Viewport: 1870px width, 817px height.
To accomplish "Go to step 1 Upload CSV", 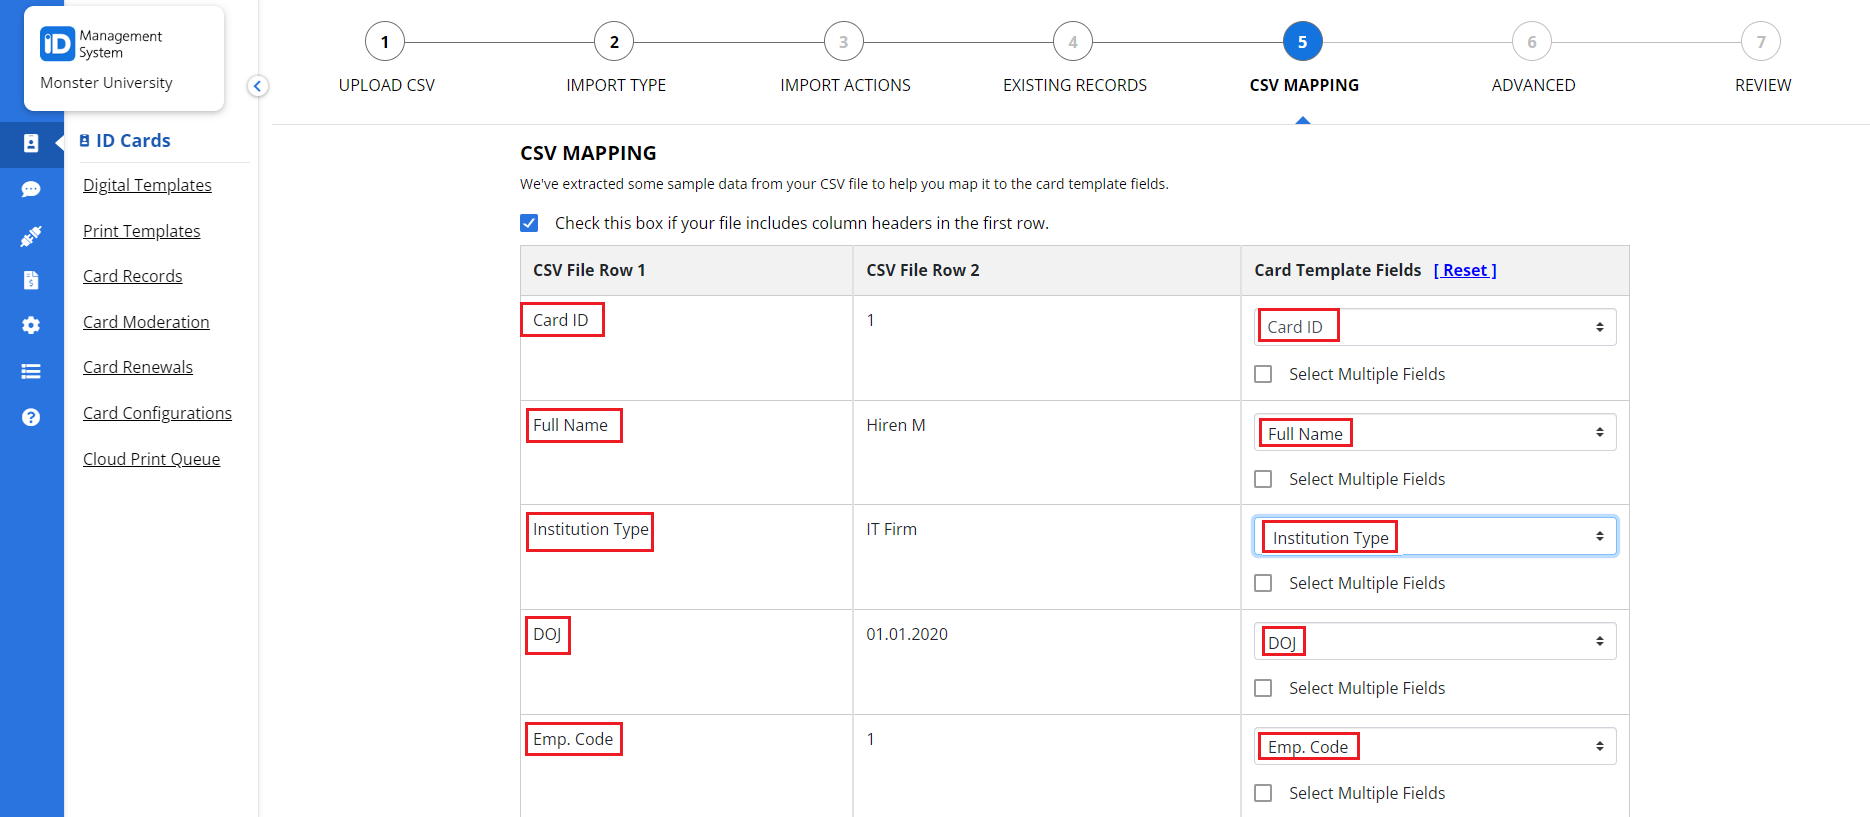I will click(x=385, y=42).
